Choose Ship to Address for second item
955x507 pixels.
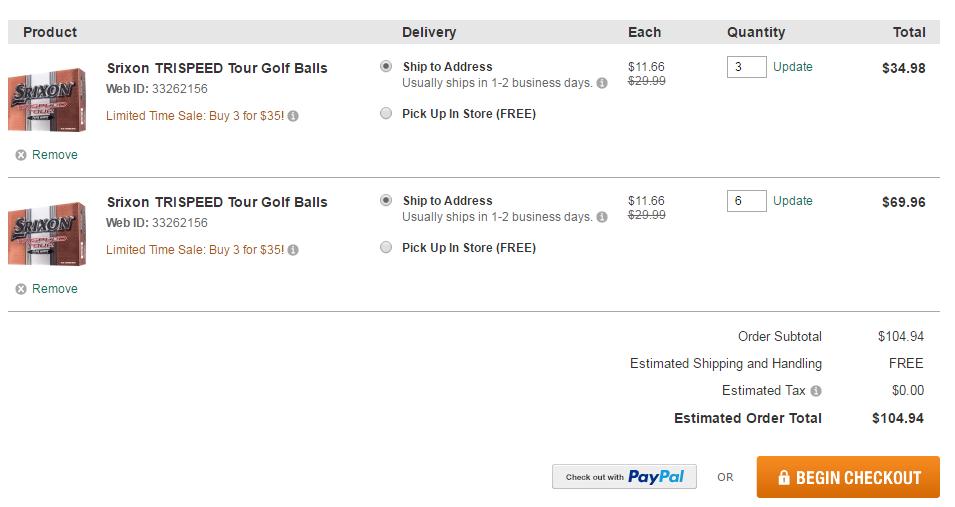coord(386,201)
